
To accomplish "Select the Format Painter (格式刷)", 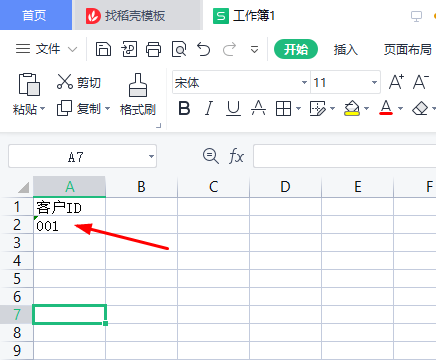I will [x=138, y=94].
